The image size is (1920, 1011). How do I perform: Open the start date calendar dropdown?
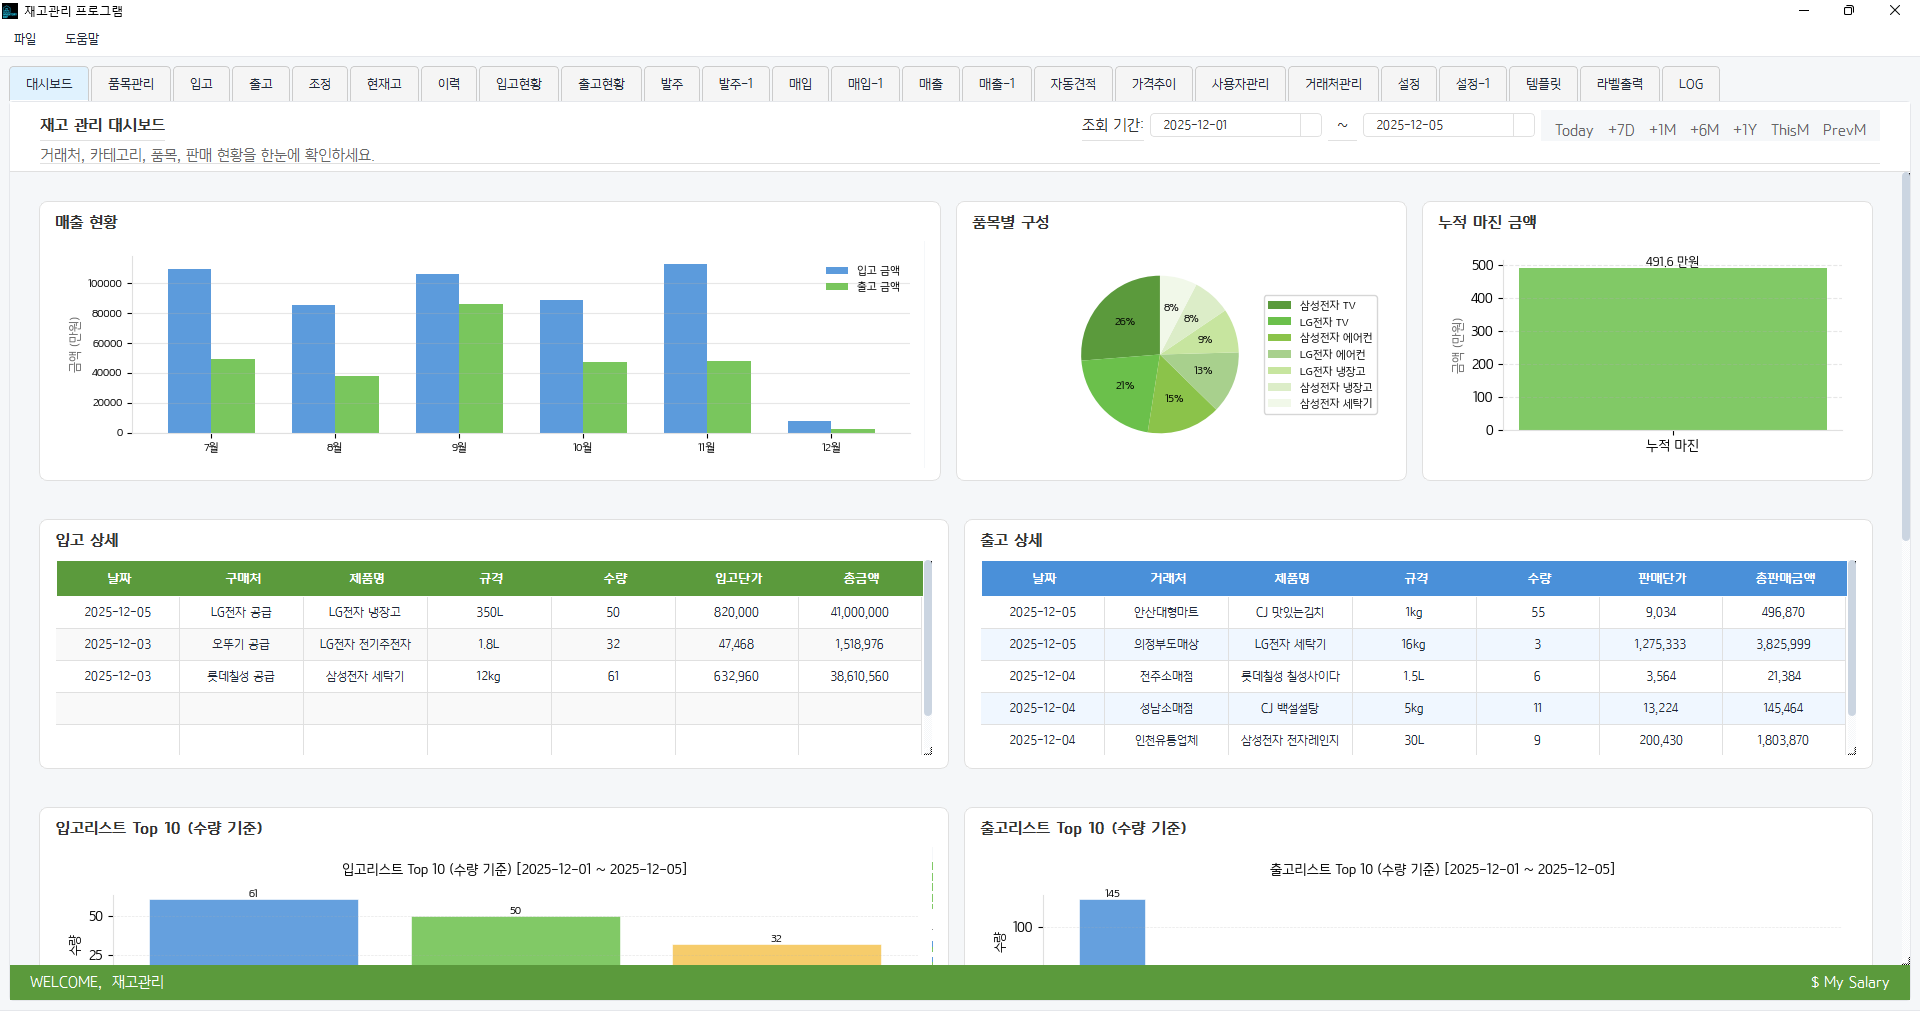[x=1310, y=125]
